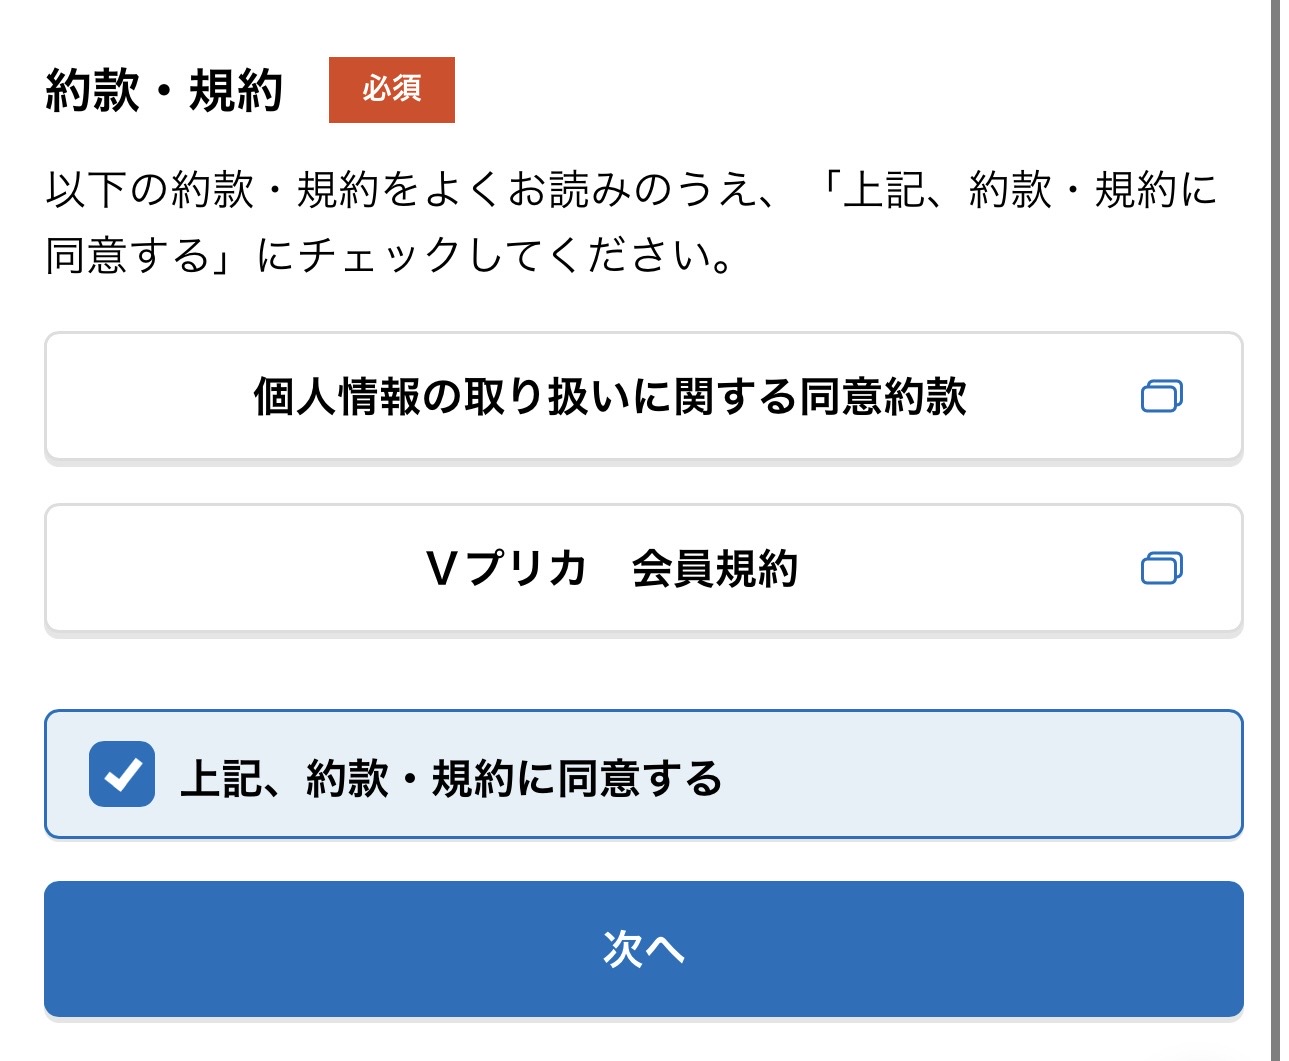Toggle agreement via the light-blue row's empty area

980,775
